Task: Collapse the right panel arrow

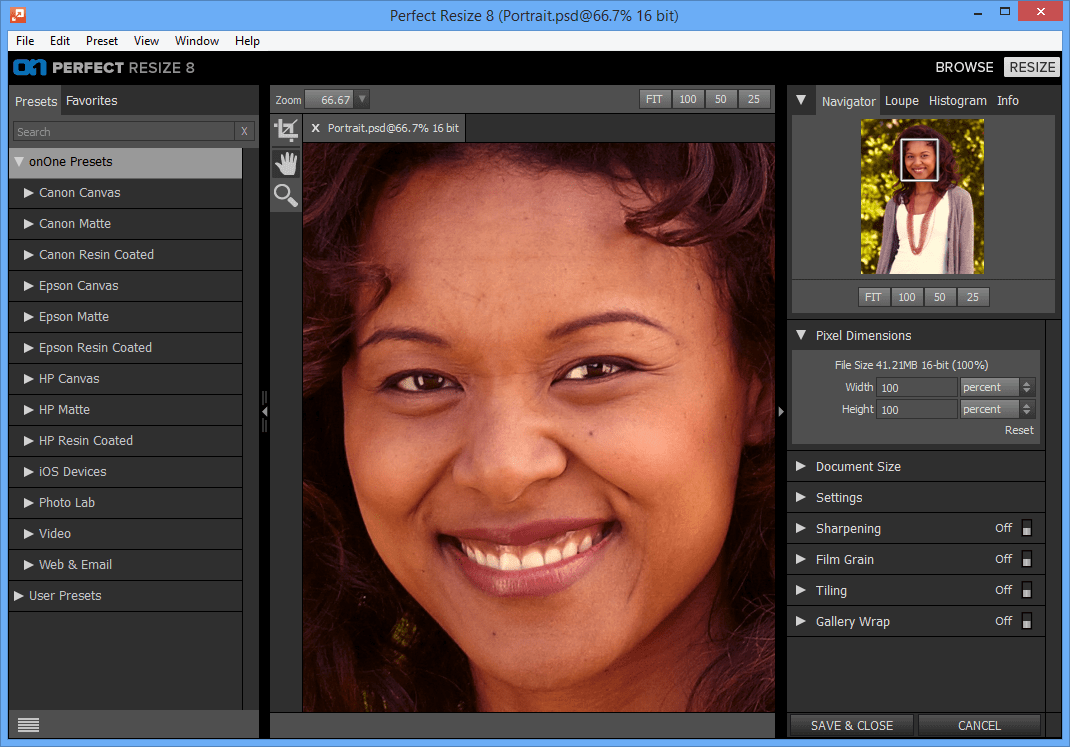Action: click(x=781, y=411)
